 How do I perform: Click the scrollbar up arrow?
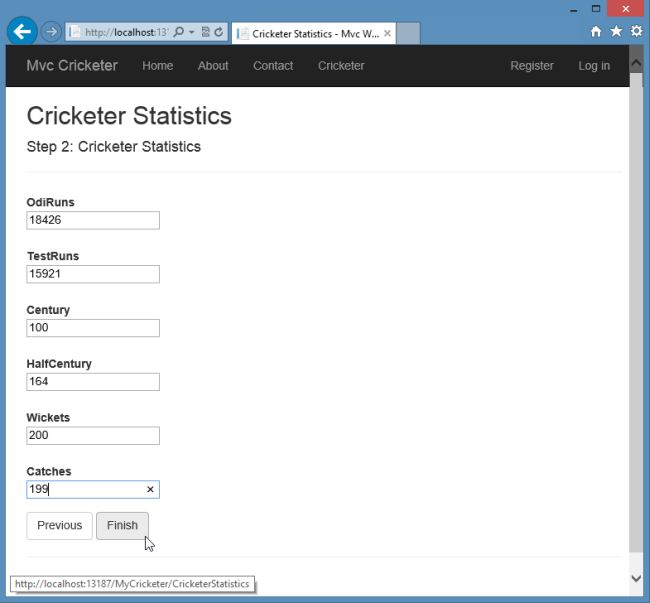(636, 63)
